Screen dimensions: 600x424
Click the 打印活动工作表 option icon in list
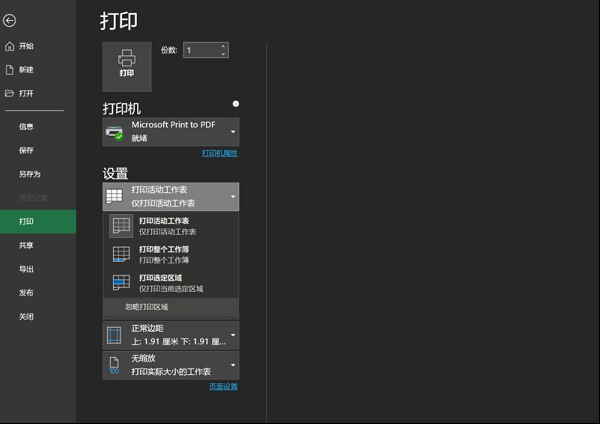click(121, 226)
